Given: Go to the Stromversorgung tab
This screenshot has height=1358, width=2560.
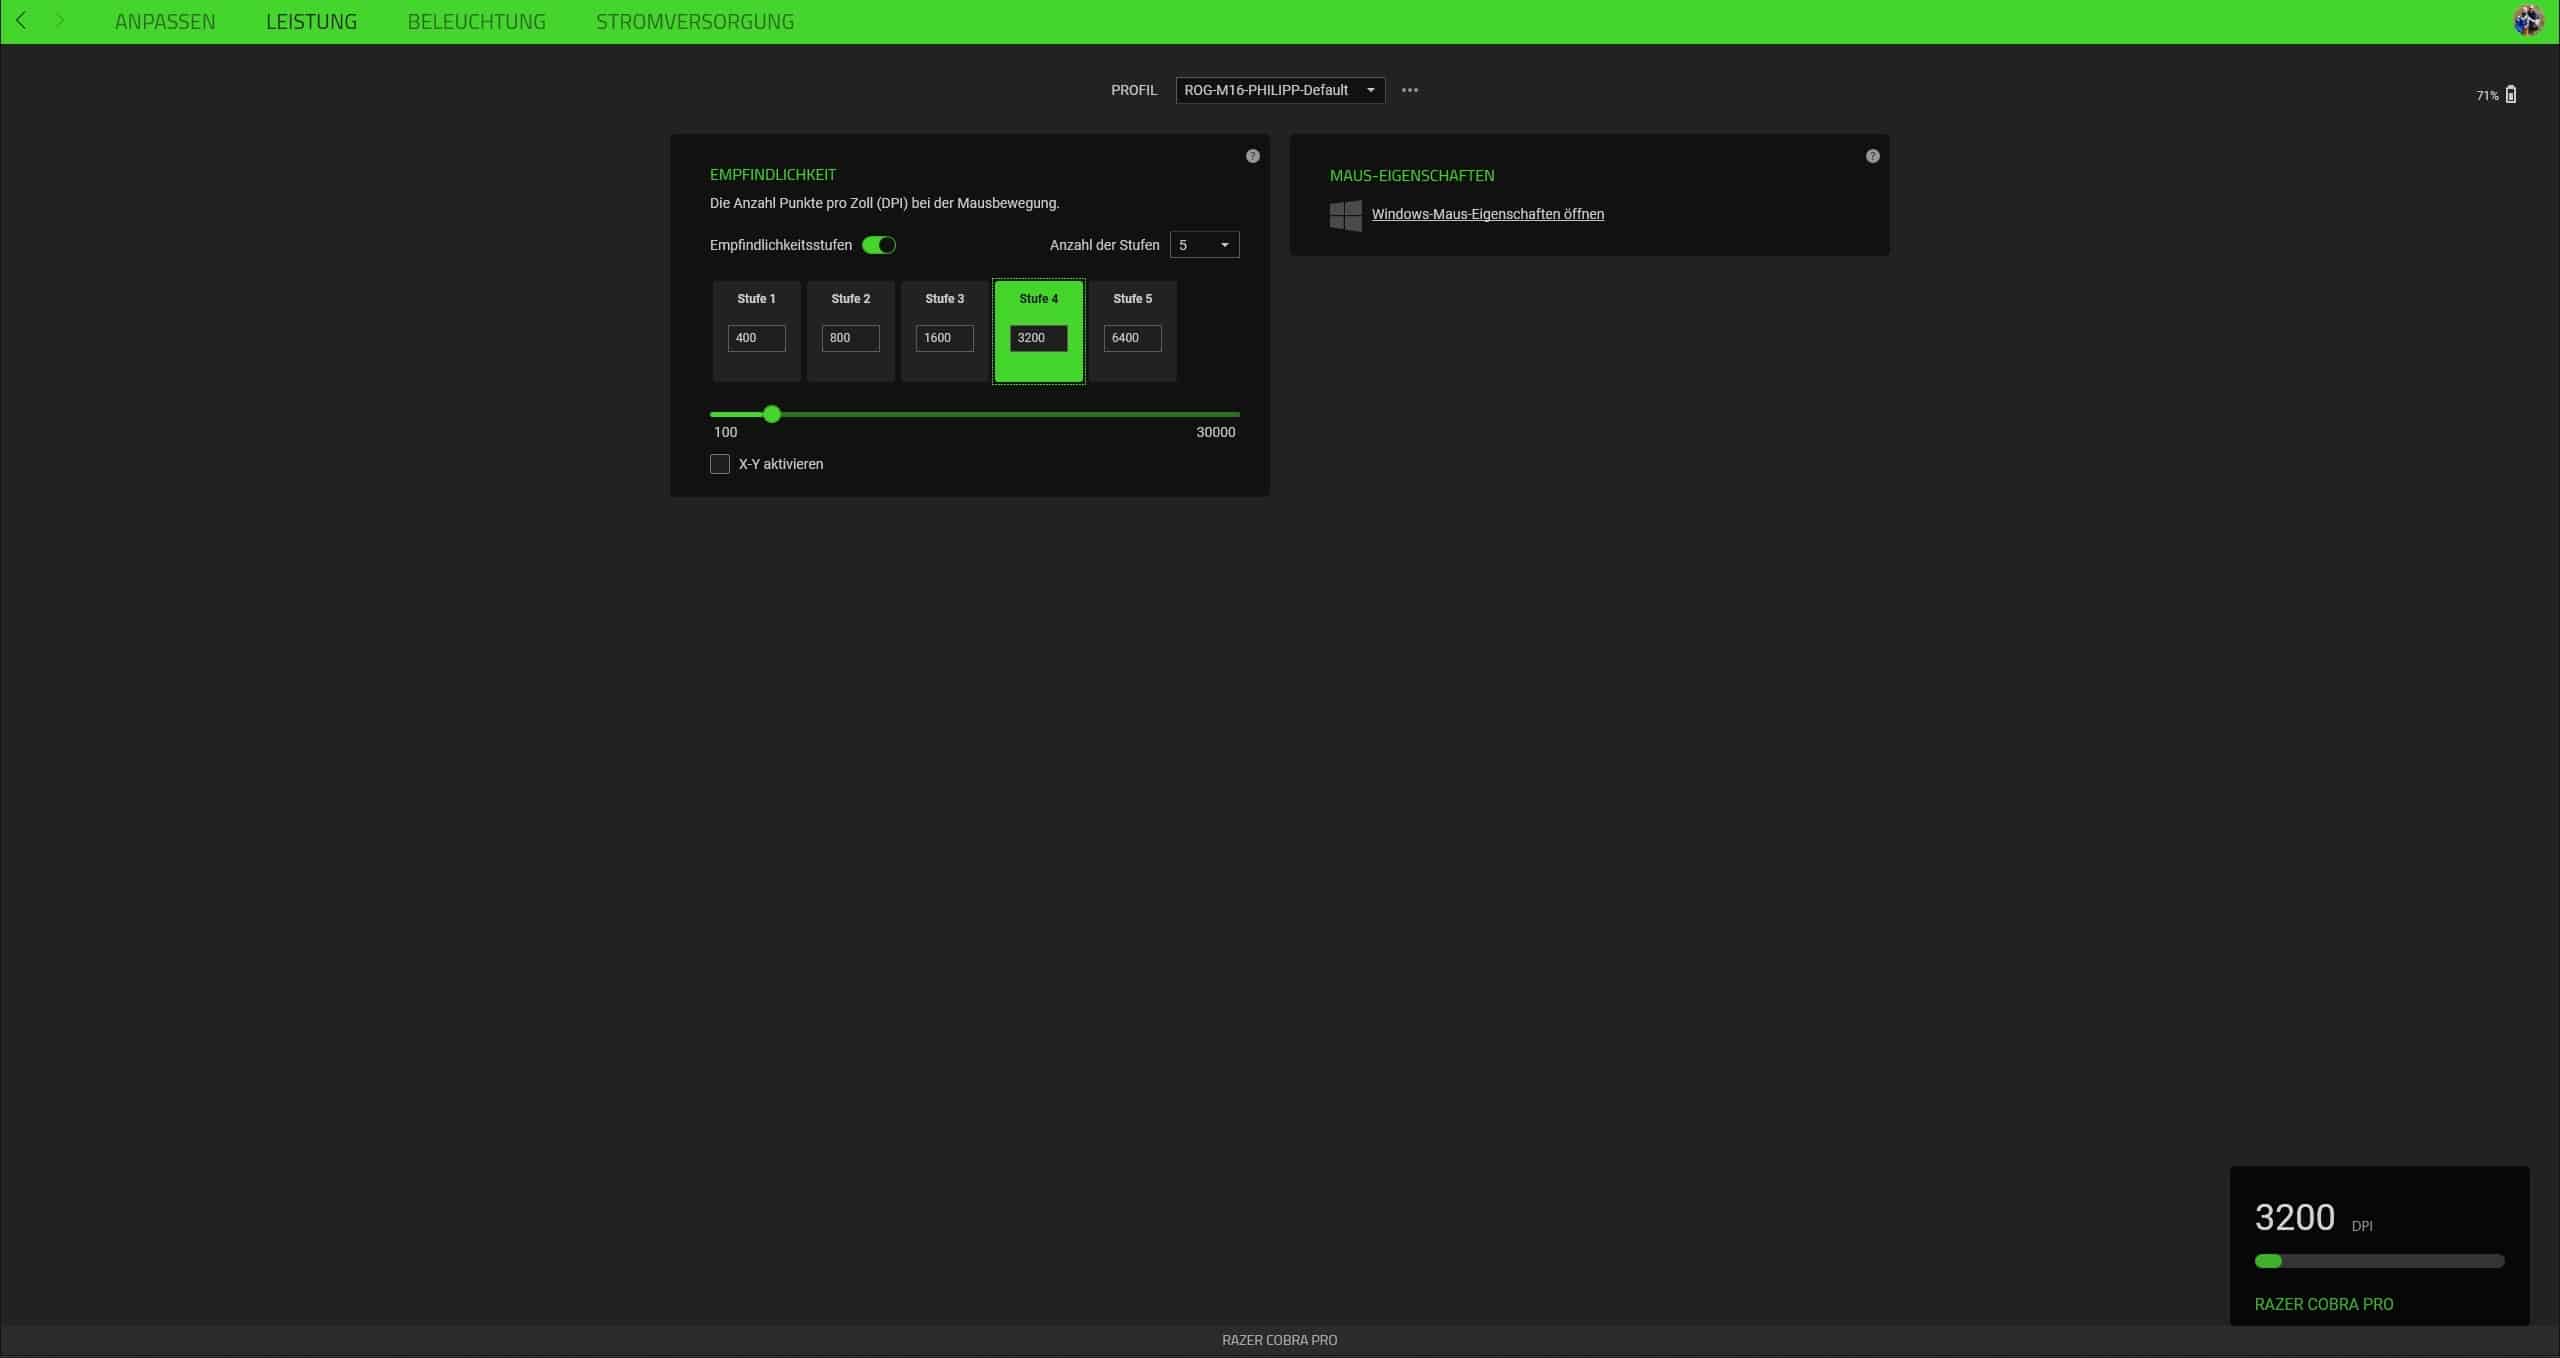Looking at the screenshot, I should click(695, 21).
